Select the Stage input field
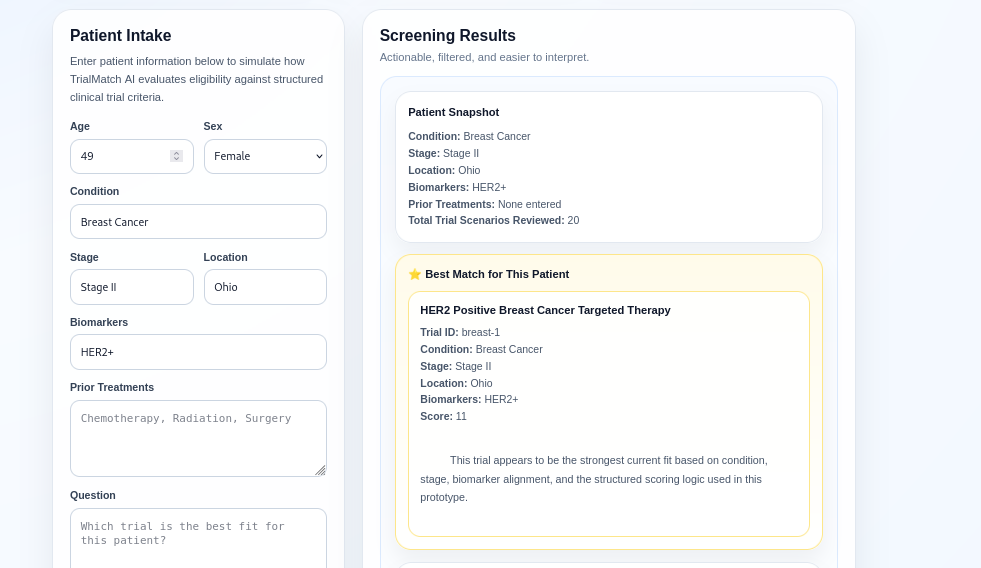Screen dimensions: 981x568 click(131, 287)
